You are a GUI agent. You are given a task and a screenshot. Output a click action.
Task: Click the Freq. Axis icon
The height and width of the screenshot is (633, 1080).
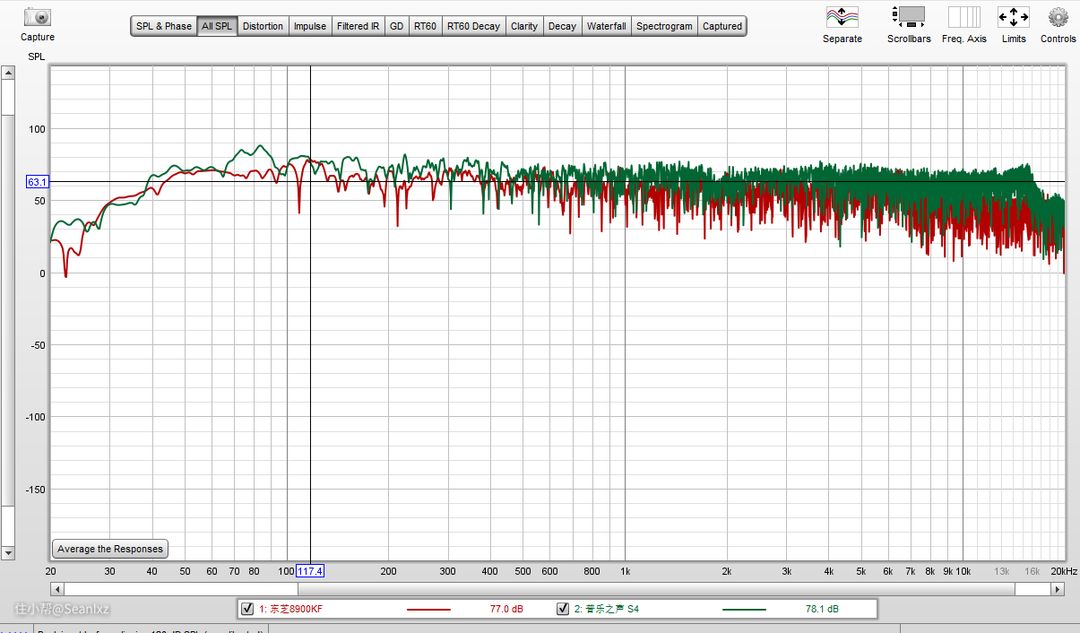(x=964, y=17)
